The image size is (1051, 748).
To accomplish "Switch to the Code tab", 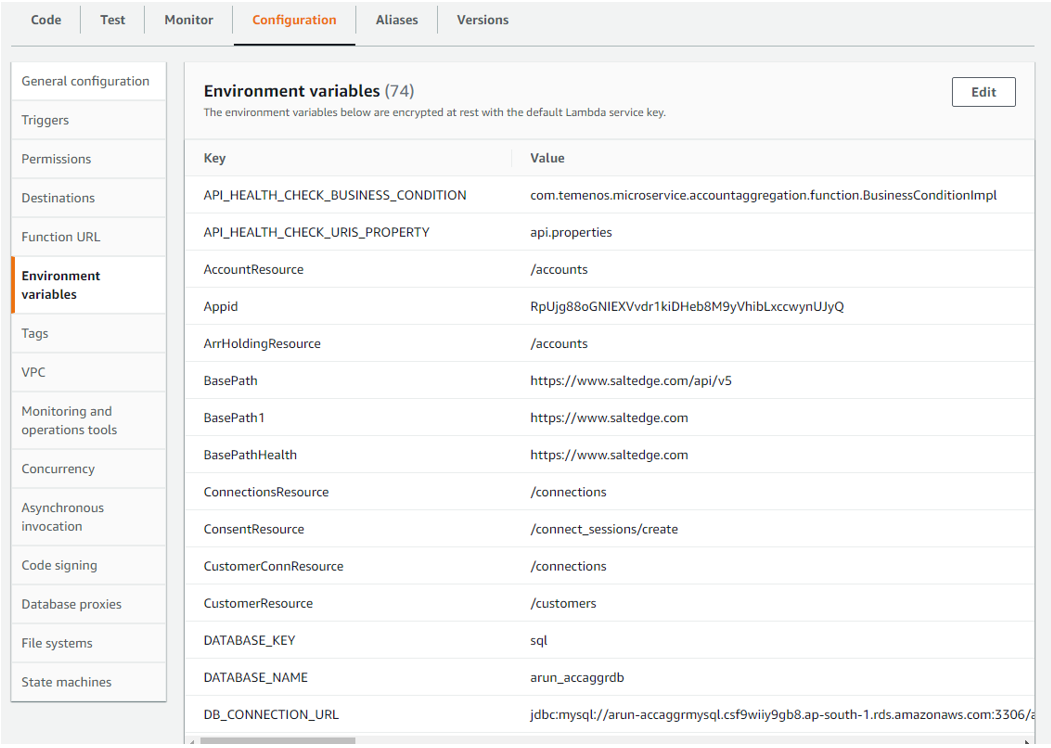I will [x=46, y=20].
